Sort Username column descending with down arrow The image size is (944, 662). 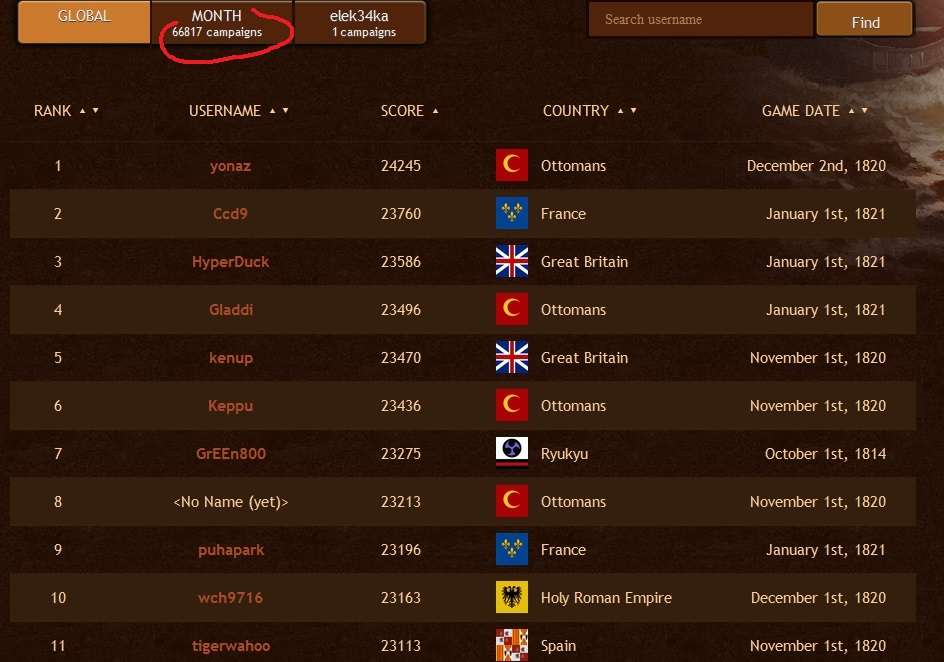click(x=285, y=111)
